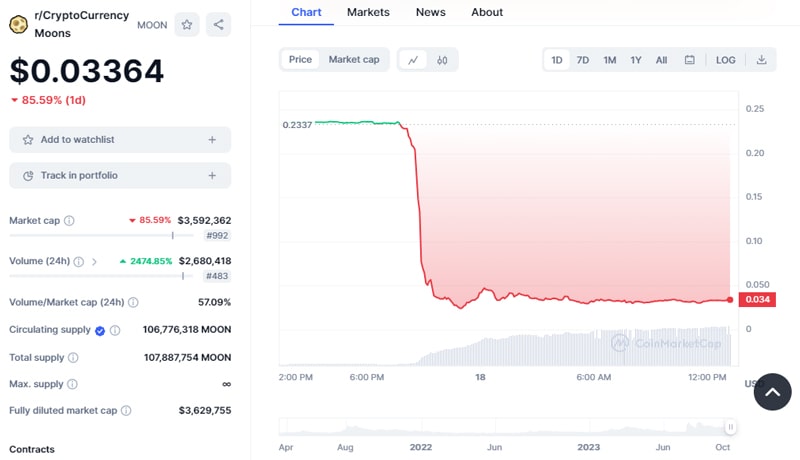Switch to the About tab
Viewport: 800px width, 460px height.
click(x=487, y=12)
